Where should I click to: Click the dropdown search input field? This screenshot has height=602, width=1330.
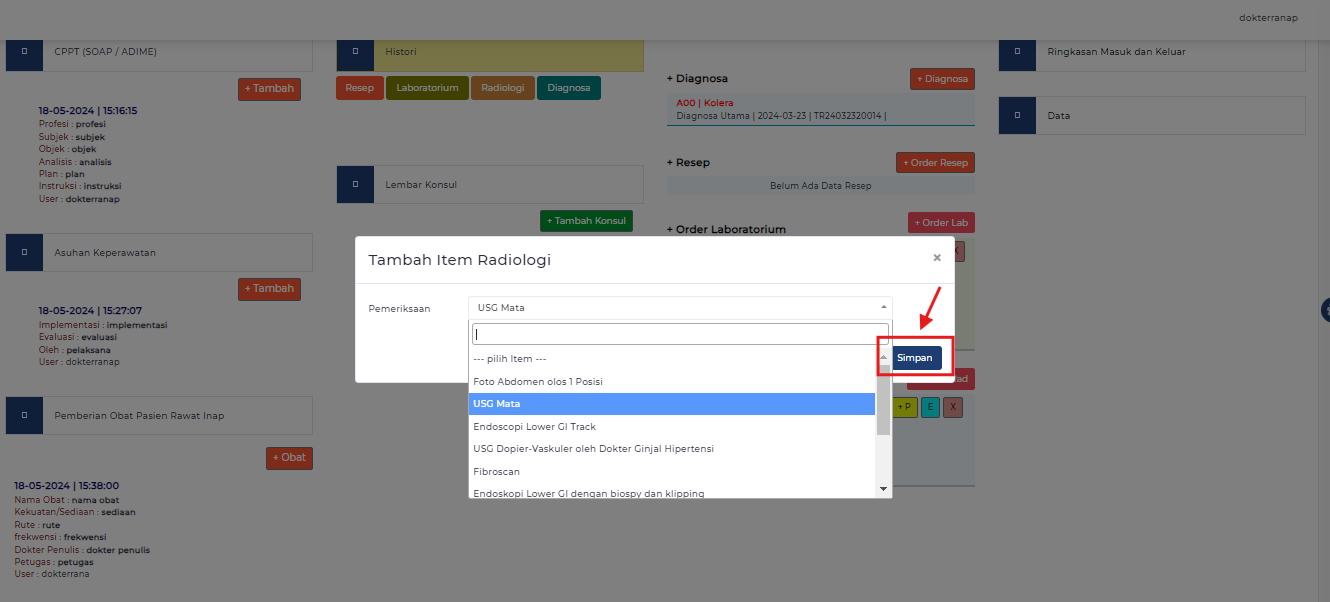coord(680,334)
